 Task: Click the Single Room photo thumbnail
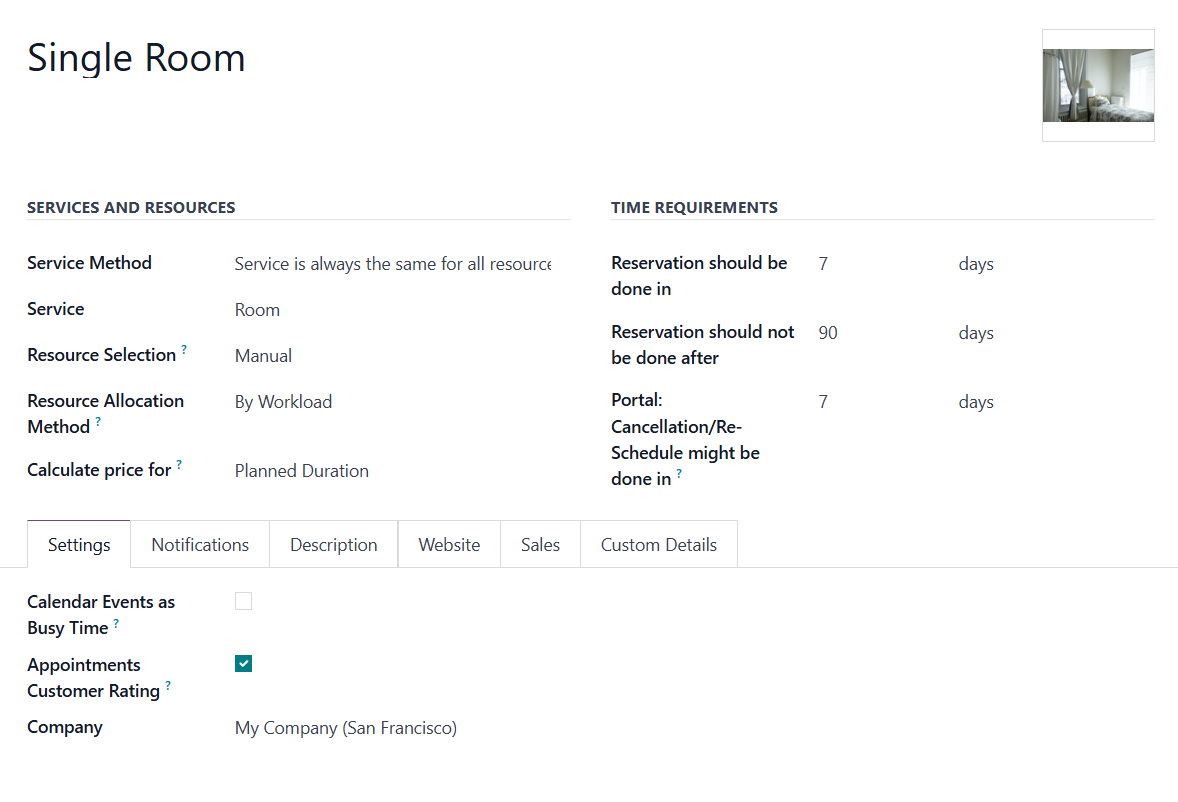click(1098, 86)
